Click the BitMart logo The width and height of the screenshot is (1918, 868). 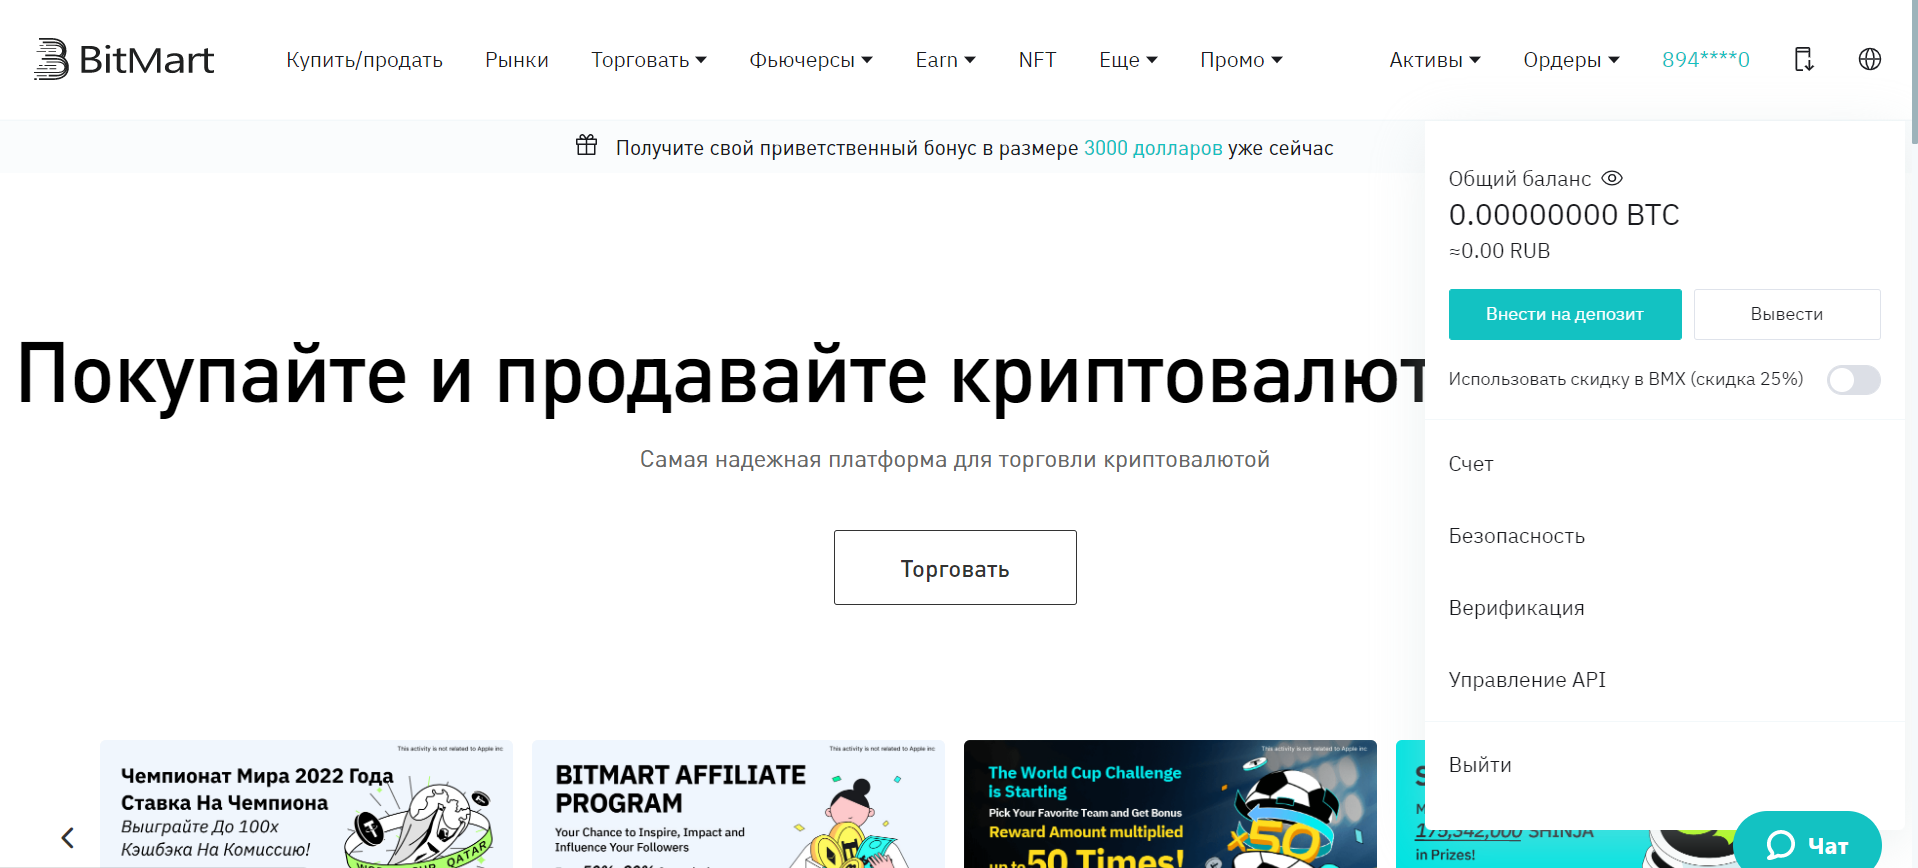click(124, 59)
